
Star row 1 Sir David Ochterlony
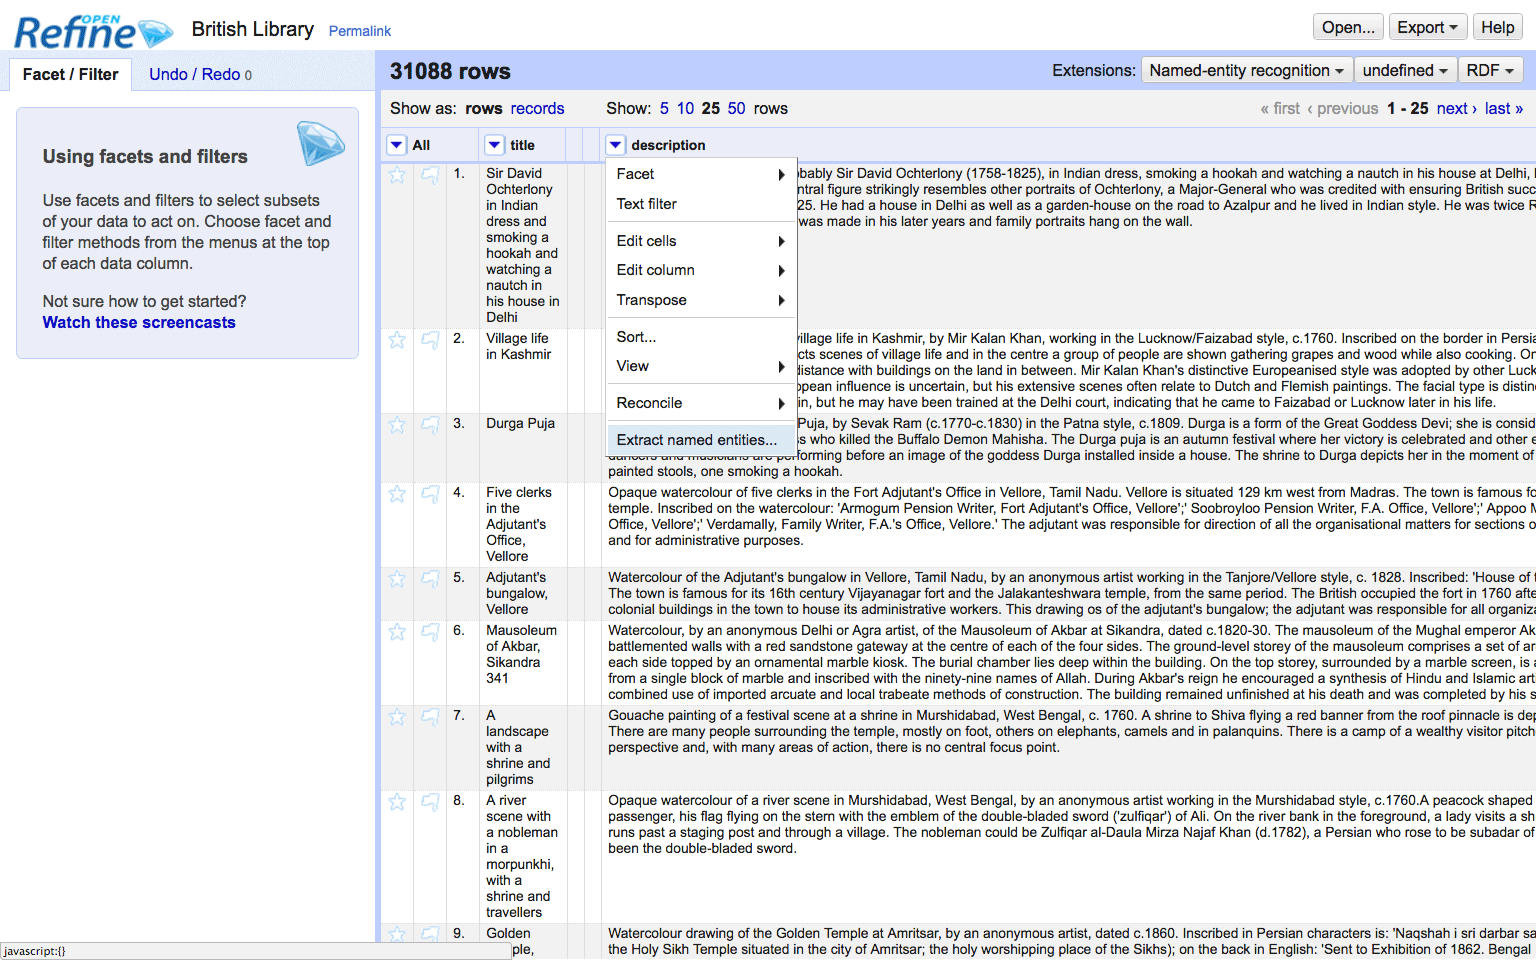pyautogui.click(x=397, y=175)
